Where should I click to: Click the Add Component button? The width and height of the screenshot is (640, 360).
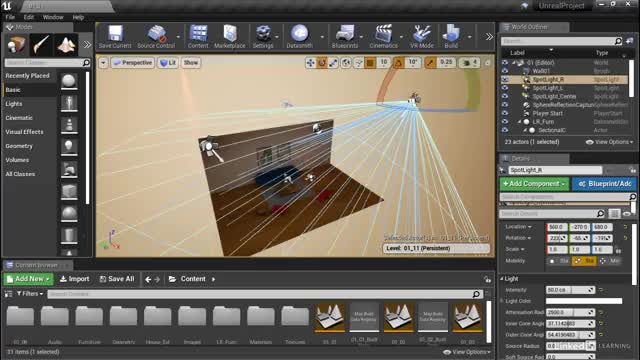click(534, 184)
